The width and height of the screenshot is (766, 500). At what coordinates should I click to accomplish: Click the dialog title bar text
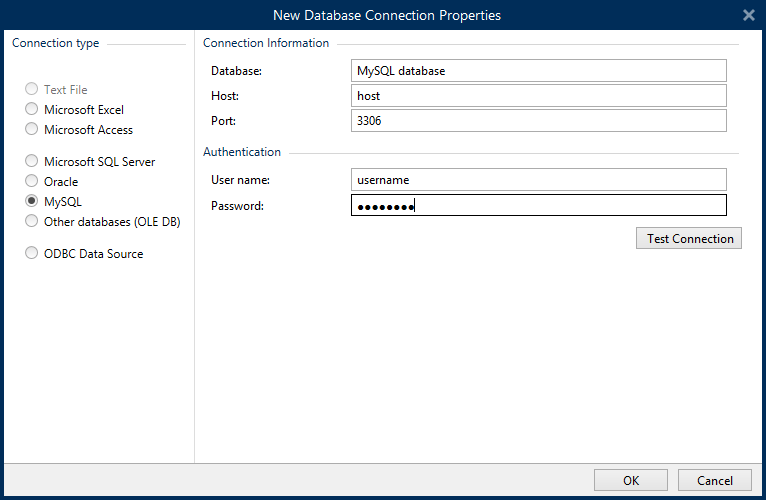[x=387, y=15]
